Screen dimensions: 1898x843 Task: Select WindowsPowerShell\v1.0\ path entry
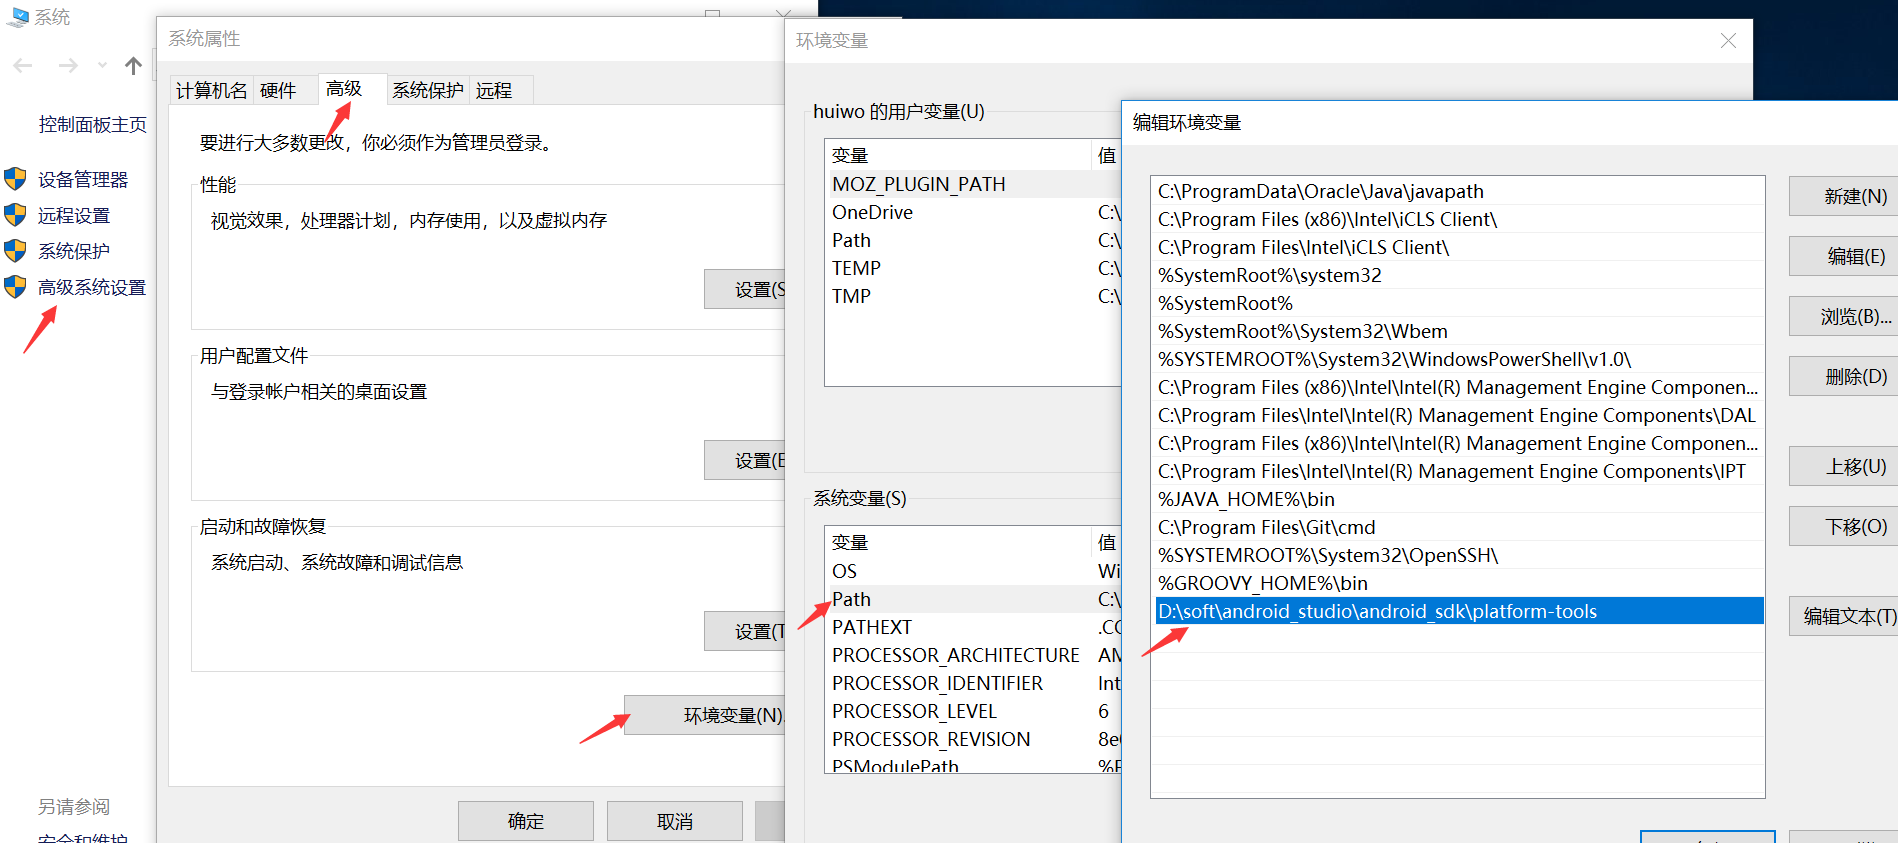(x=1458, y=359)
